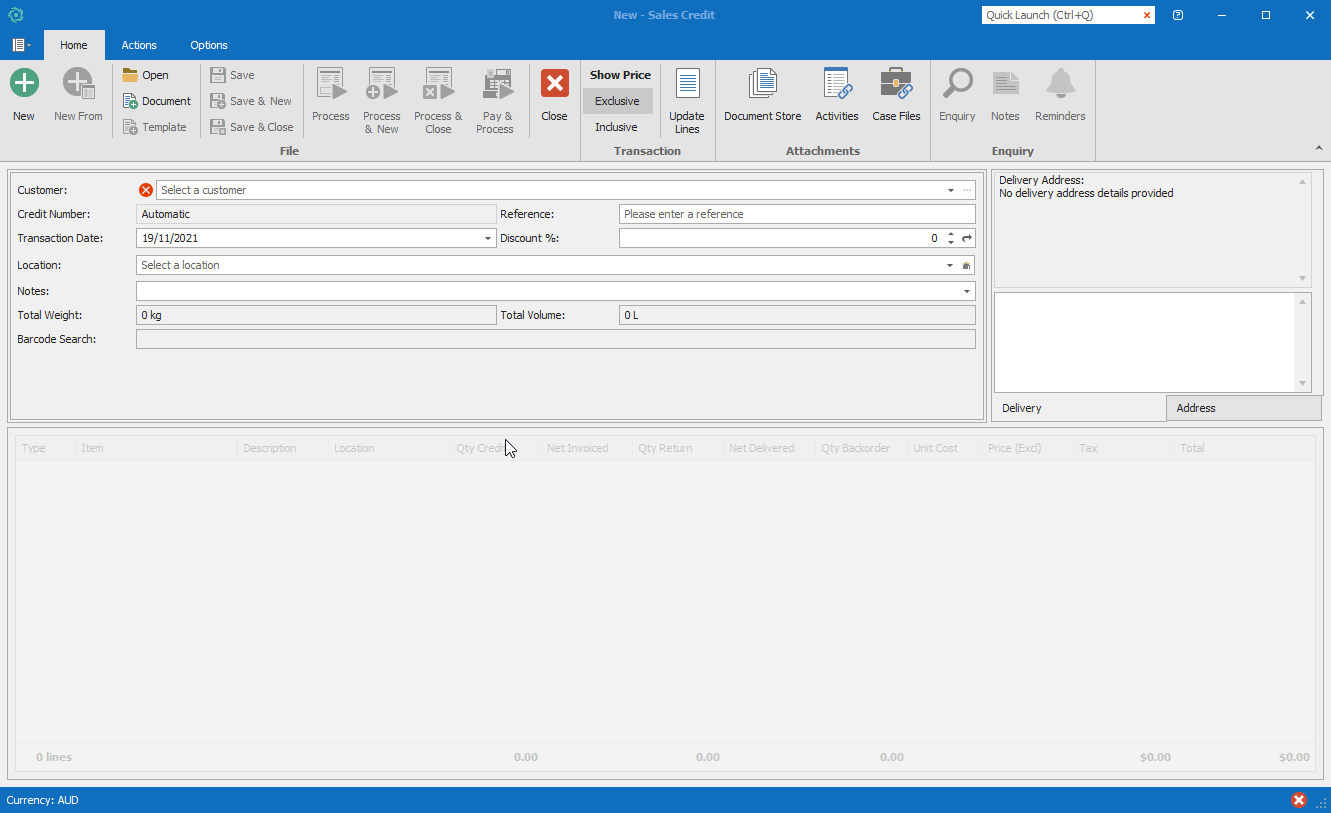Select Exclusive show price option
Screen dimensions: 1331x813
tap(617, 101)
